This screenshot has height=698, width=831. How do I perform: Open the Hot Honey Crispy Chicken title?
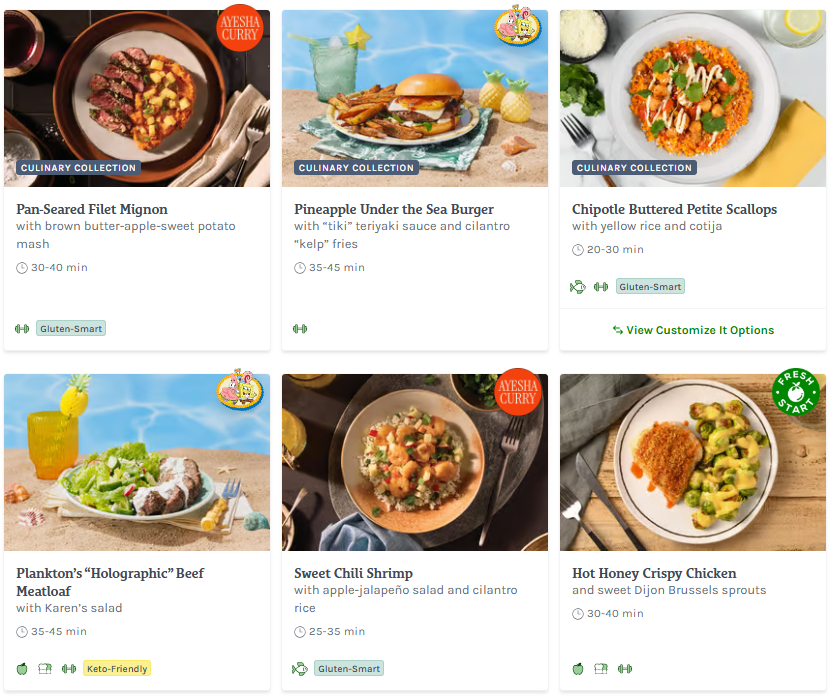(x=654, y=573)
